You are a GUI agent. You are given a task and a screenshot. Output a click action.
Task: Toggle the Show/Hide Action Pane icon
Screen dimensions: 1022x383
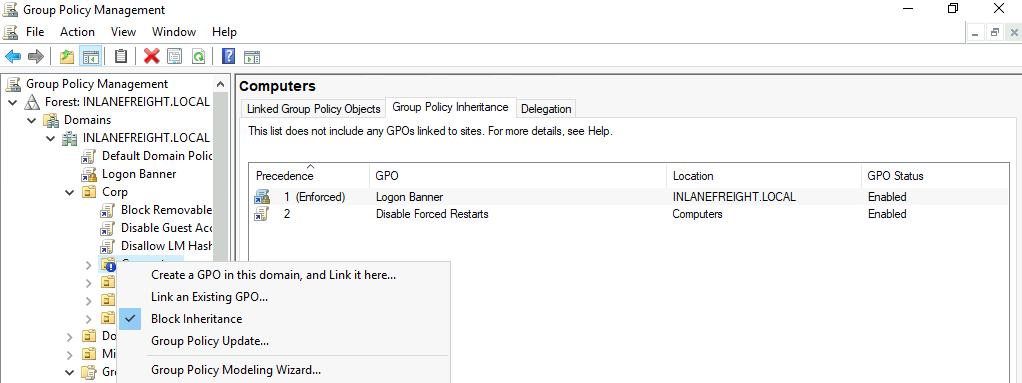(x=252, y=56)
